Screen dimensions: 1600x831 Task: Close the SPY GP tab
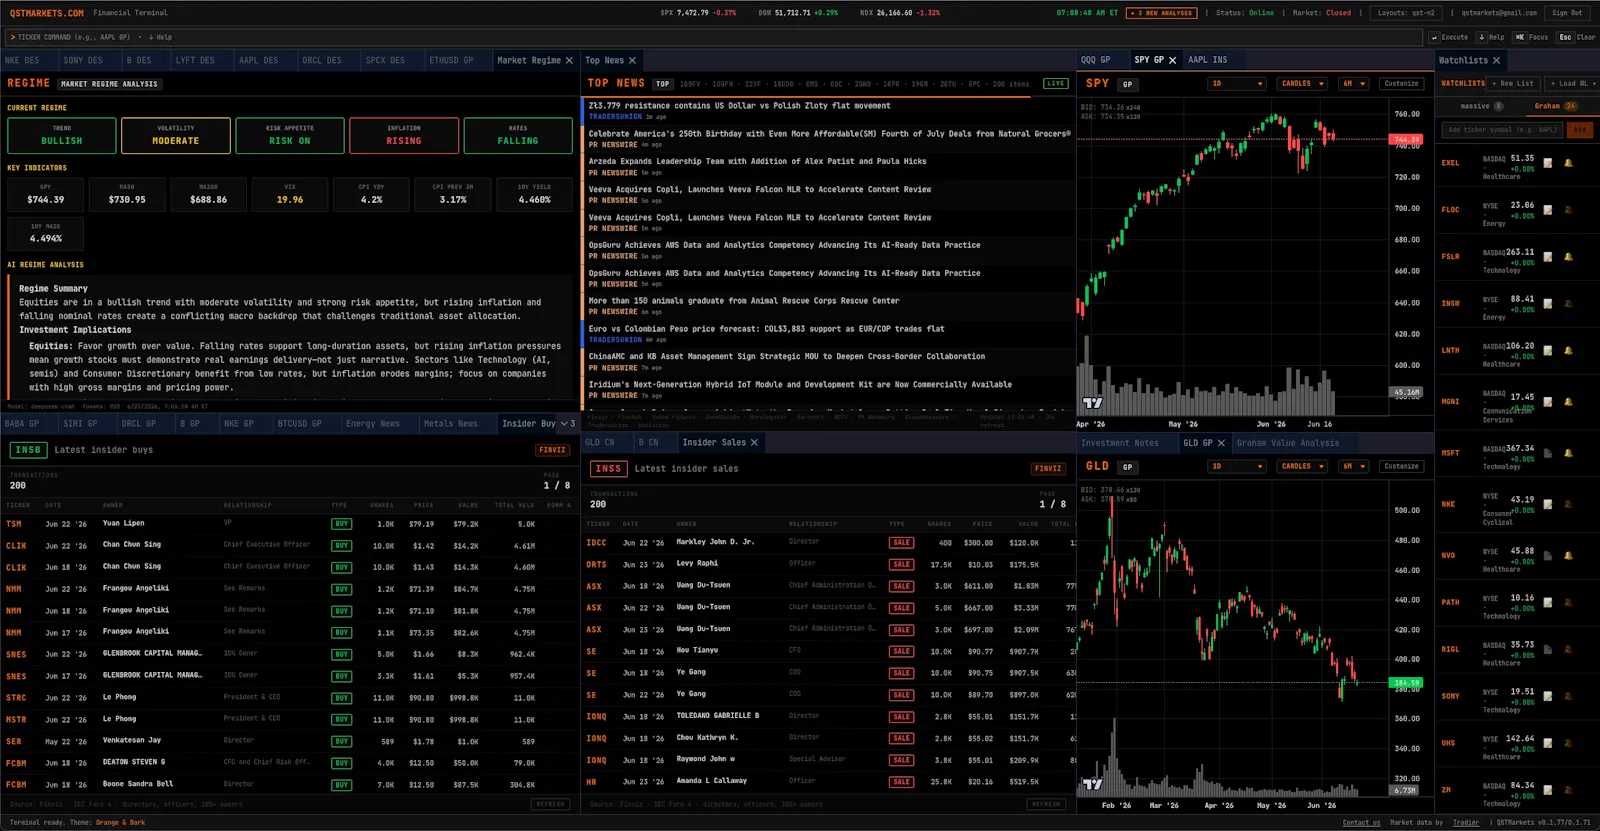(x=1173, y=60)
